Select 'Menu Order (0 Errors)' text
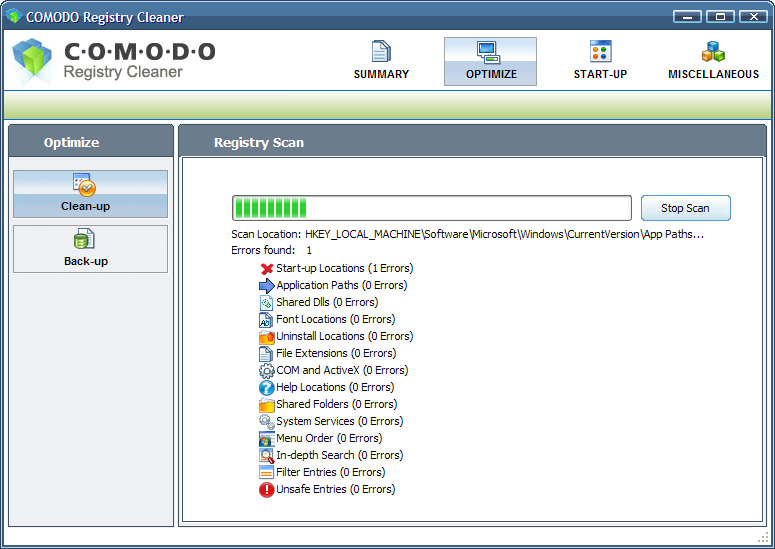Viewport: 775px width, 549px height. [x=329, y=438]
